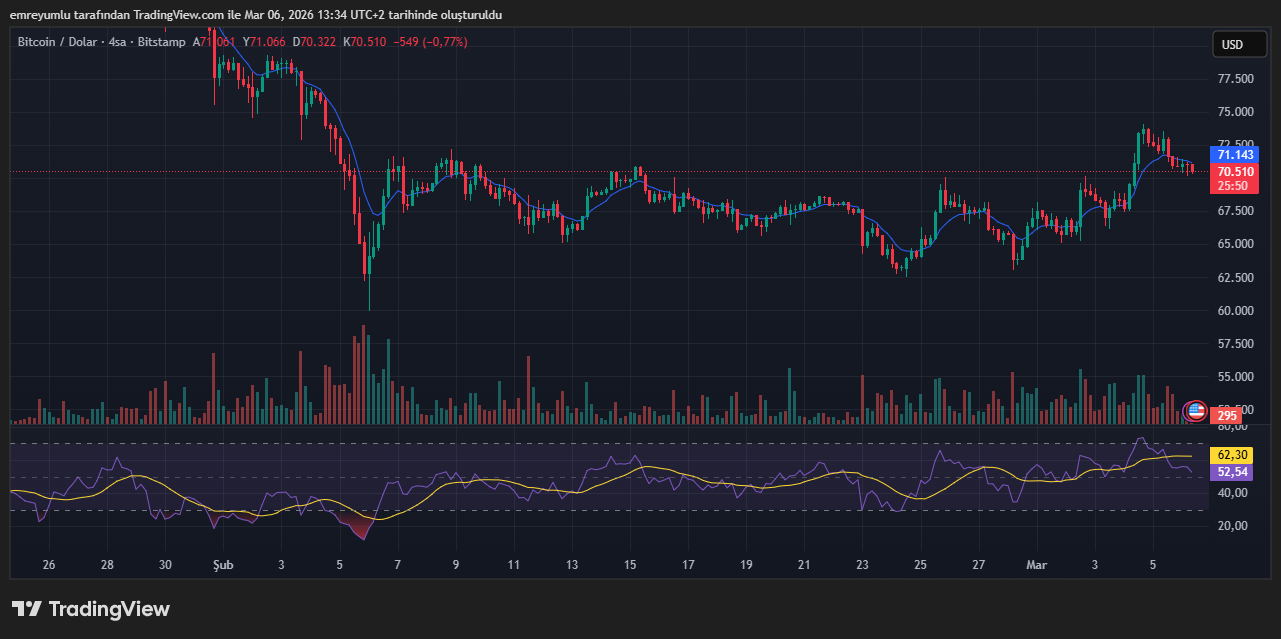Click the red 295 volume label

(x=1228, y=415)
